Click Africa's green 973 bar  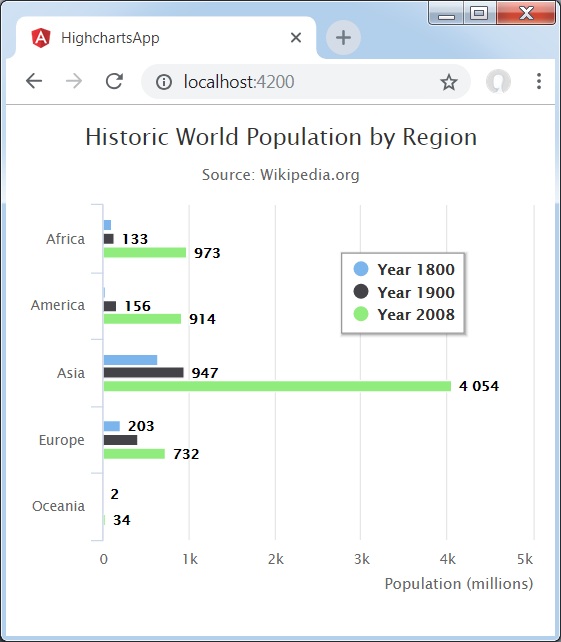pyautogui.click(x=145, y=253)
